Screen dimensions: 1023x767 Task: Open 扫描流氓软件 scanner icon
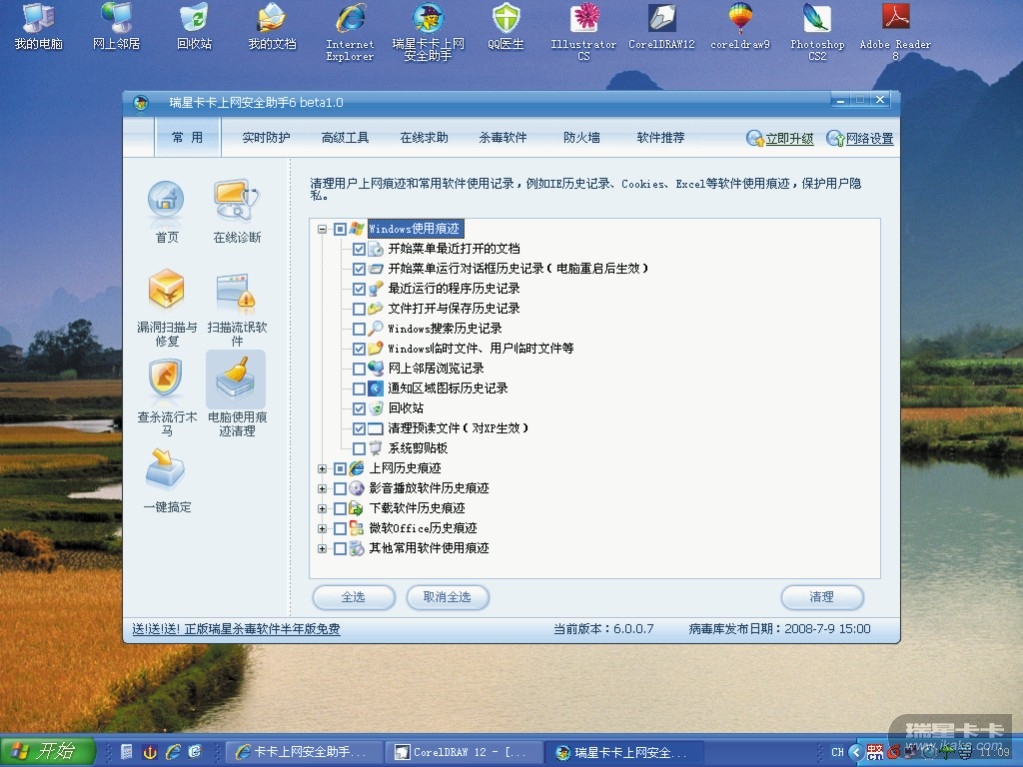(236, 290)
